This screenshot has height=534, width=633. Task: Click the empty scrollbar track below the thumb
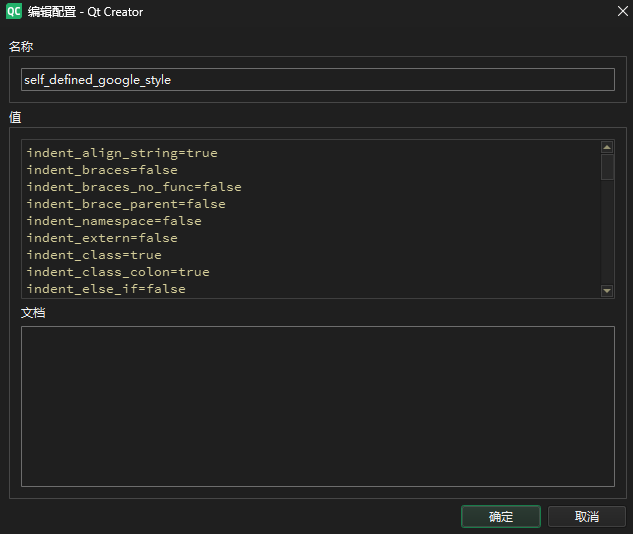point(607,232)
